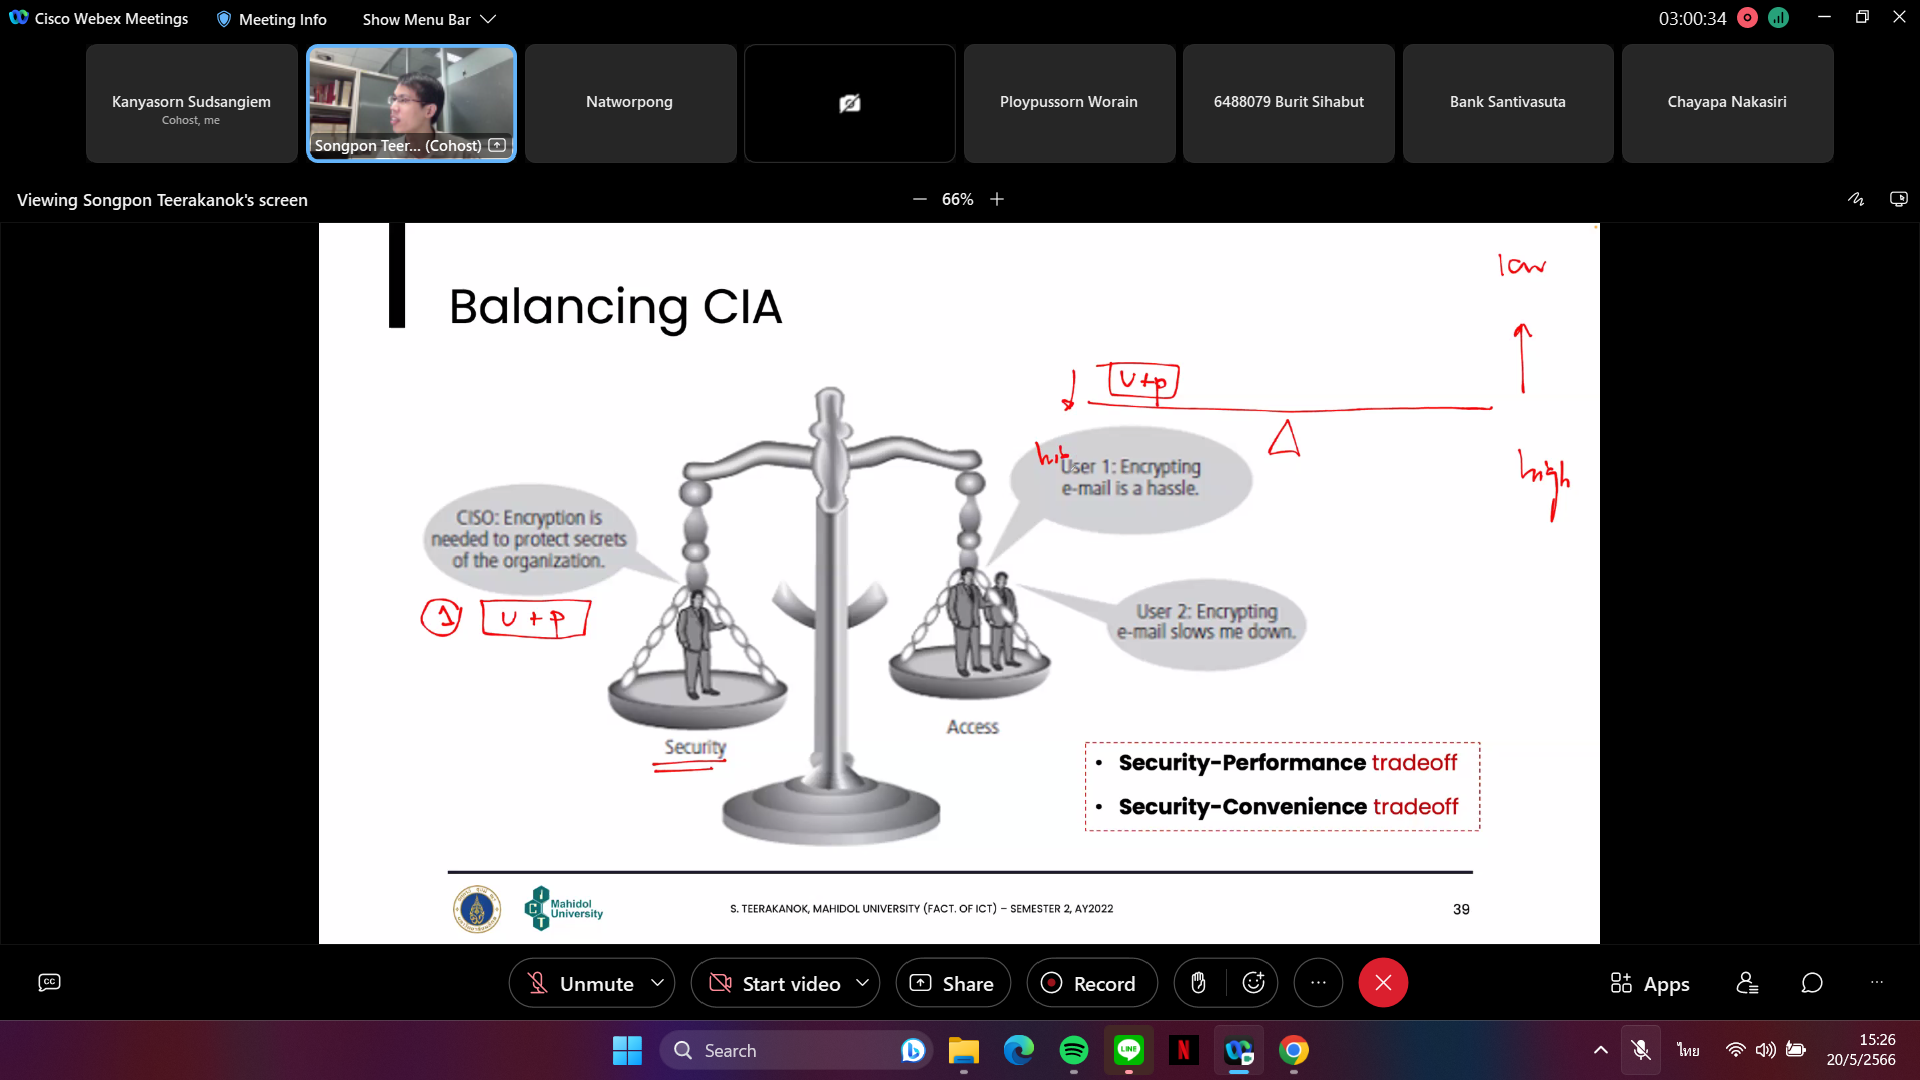Start video camera
This screenshot has width=1920, height=1080.
tap(775, 983)
